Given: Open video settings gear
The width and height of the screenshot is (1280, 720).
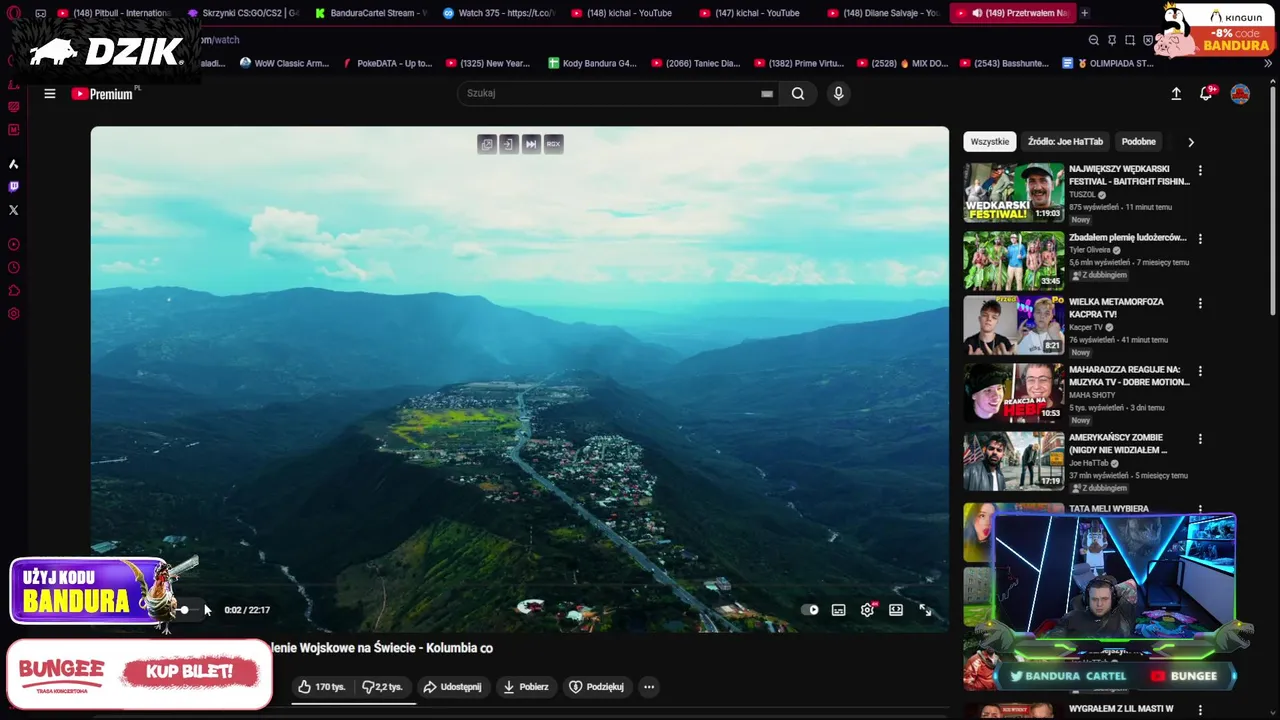Looking at the screenshot, I should pyautogui.click(x=867, y=610).
